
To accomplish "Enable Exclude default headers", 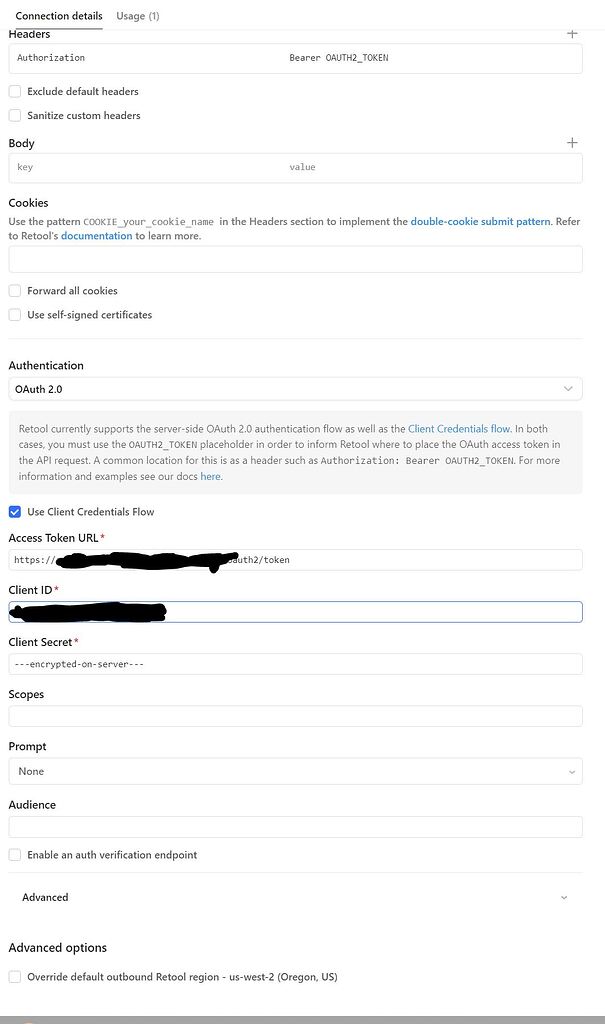I will pyautogui.click(x=14, y=91).
